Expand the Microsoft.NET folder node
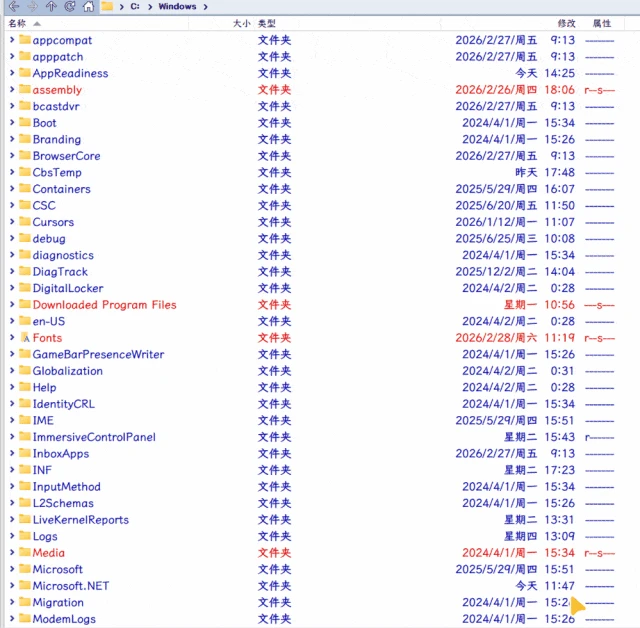The image size is (640, 628). (12, 586)
